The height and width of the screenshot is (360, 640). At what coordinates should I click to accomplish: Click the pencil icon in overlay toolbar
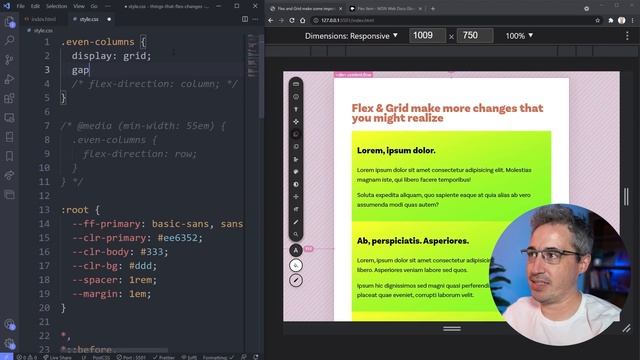click(296, 222)
